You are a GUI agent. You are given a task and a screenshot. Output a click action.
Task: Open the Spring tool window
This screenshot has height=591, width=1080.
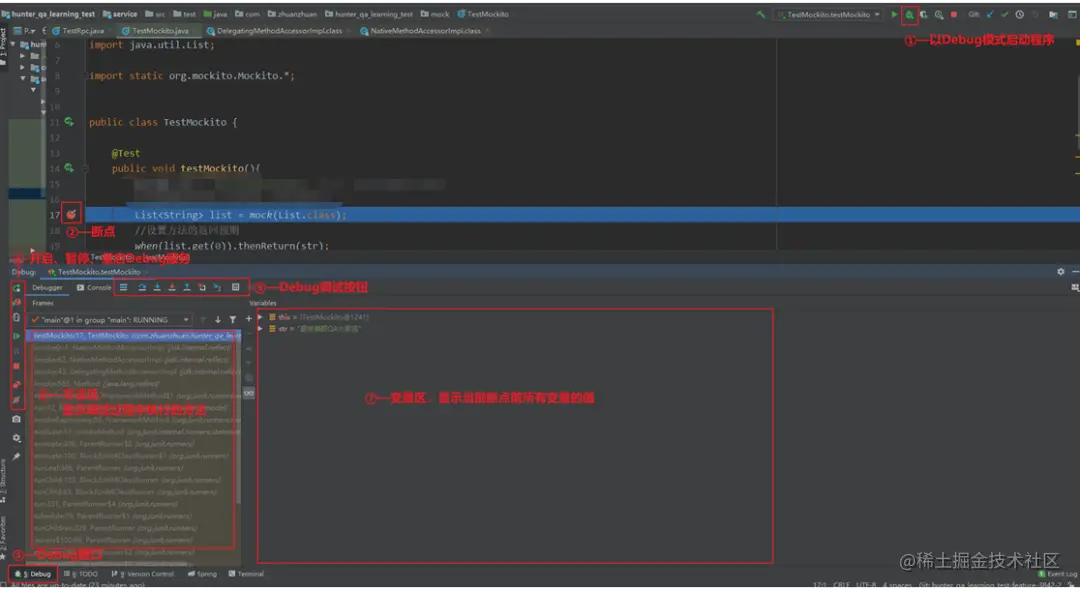[x=202, y=574]
